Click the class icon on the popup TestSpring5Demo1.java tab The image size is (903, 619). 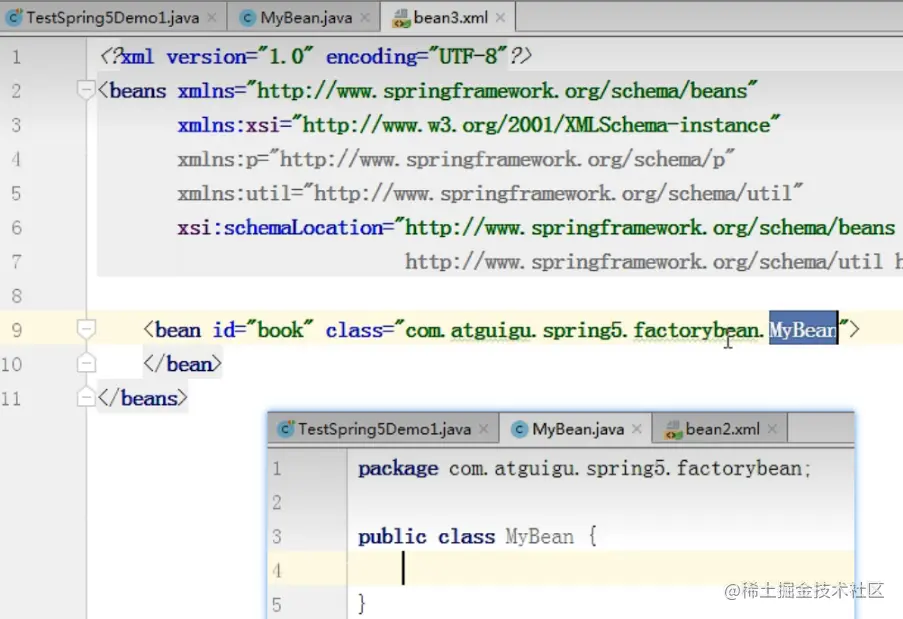pos(286,429)
